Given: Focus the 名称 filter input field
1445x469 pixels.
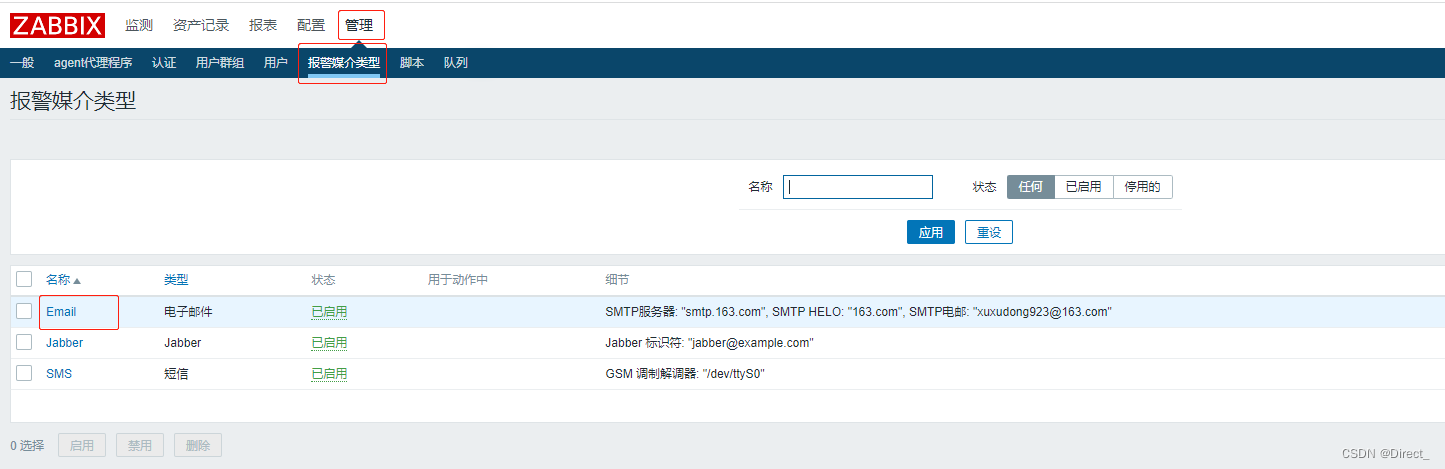Looking at the screenshot, I should point(858,187).
